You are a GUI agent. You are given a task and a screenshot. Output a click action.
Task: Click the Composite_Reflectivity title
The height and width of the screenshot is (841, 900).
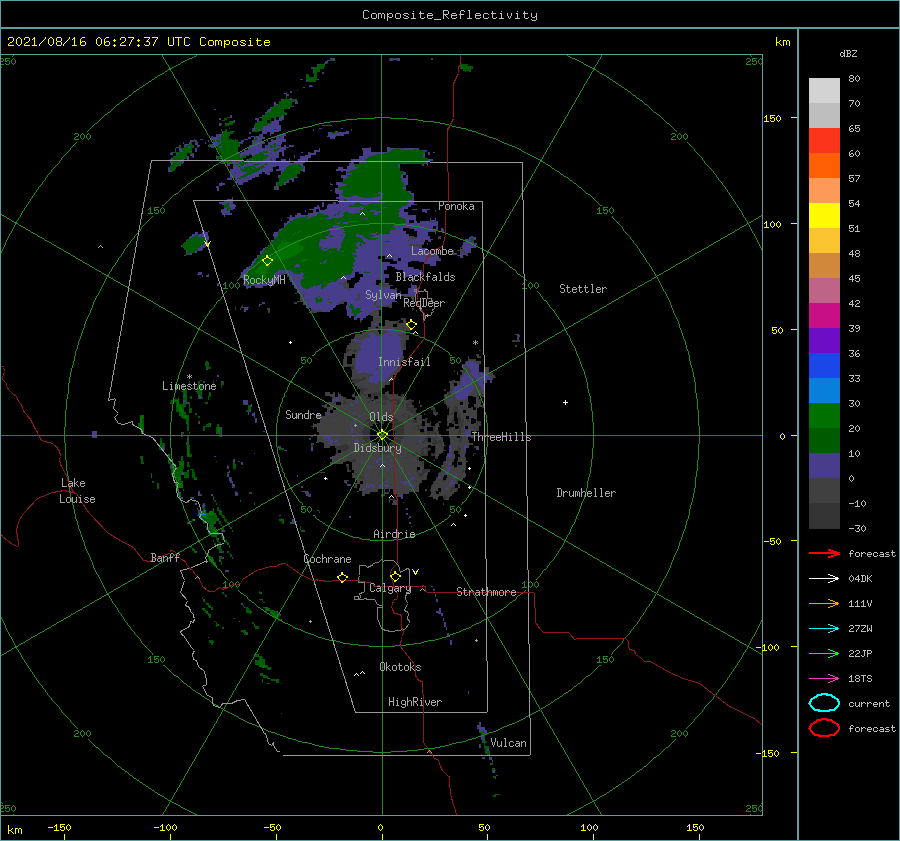[x=450, y=15]
